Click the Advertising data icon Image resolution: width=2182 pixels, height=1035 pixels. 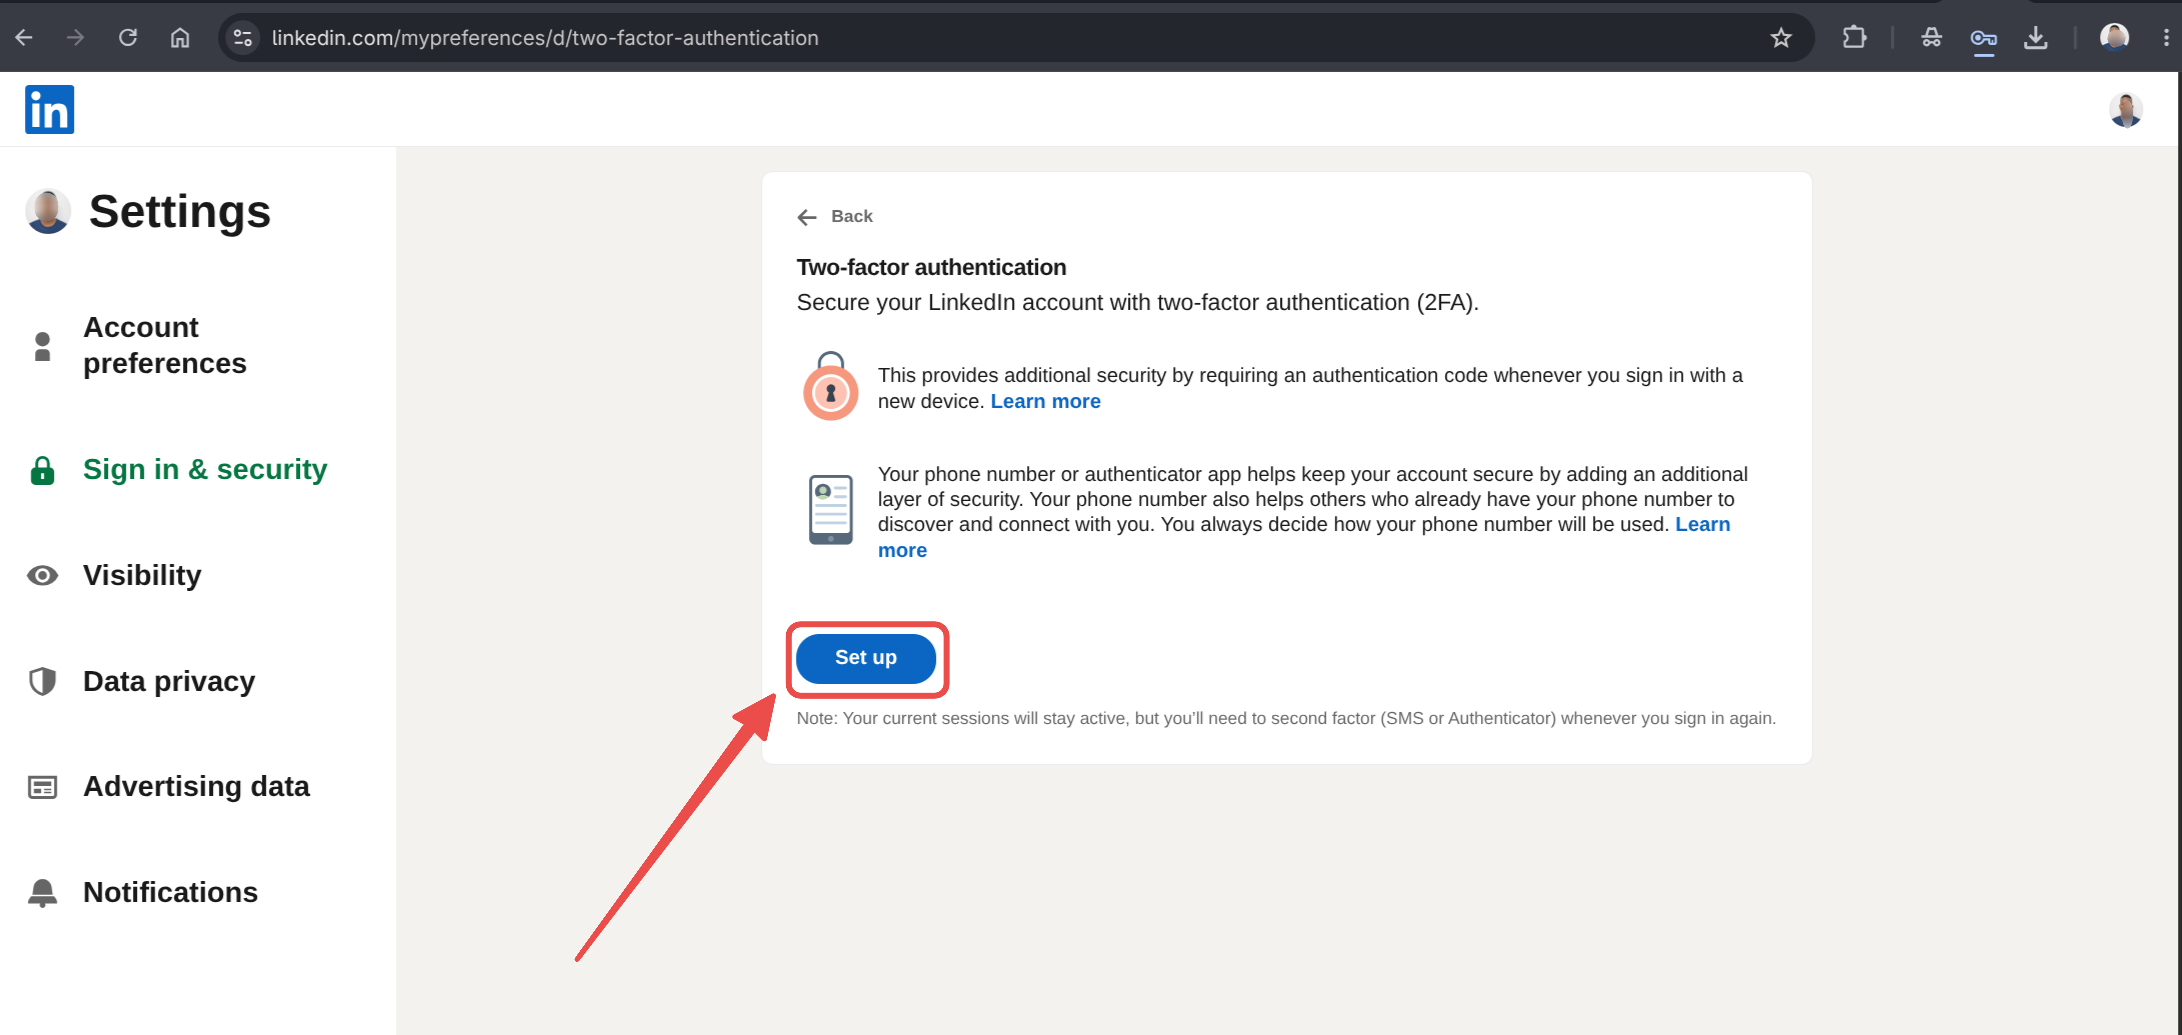point(42,787)
